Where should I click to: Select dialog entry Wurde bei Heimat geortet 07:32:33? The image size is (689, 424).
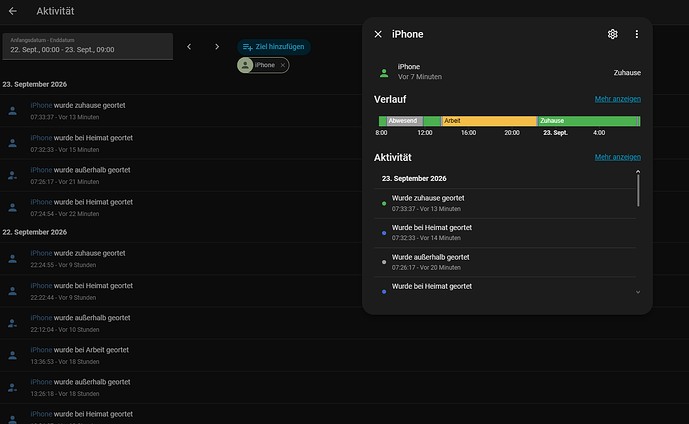[505, 233]
